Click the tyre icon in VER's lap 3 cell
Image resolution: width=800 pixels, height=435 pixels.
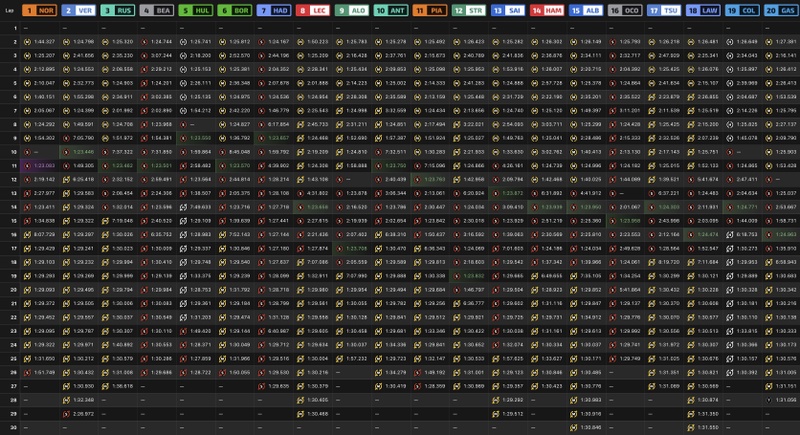point(66,56)
